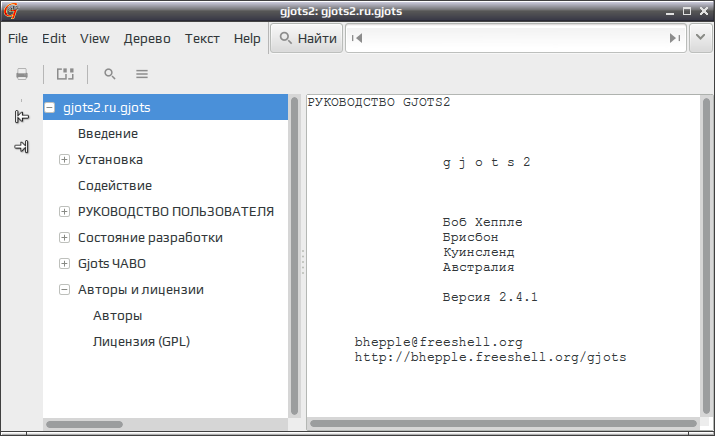
Task: Click the bhepple@freeshell.org email text
Action: (x=439, y=342)
